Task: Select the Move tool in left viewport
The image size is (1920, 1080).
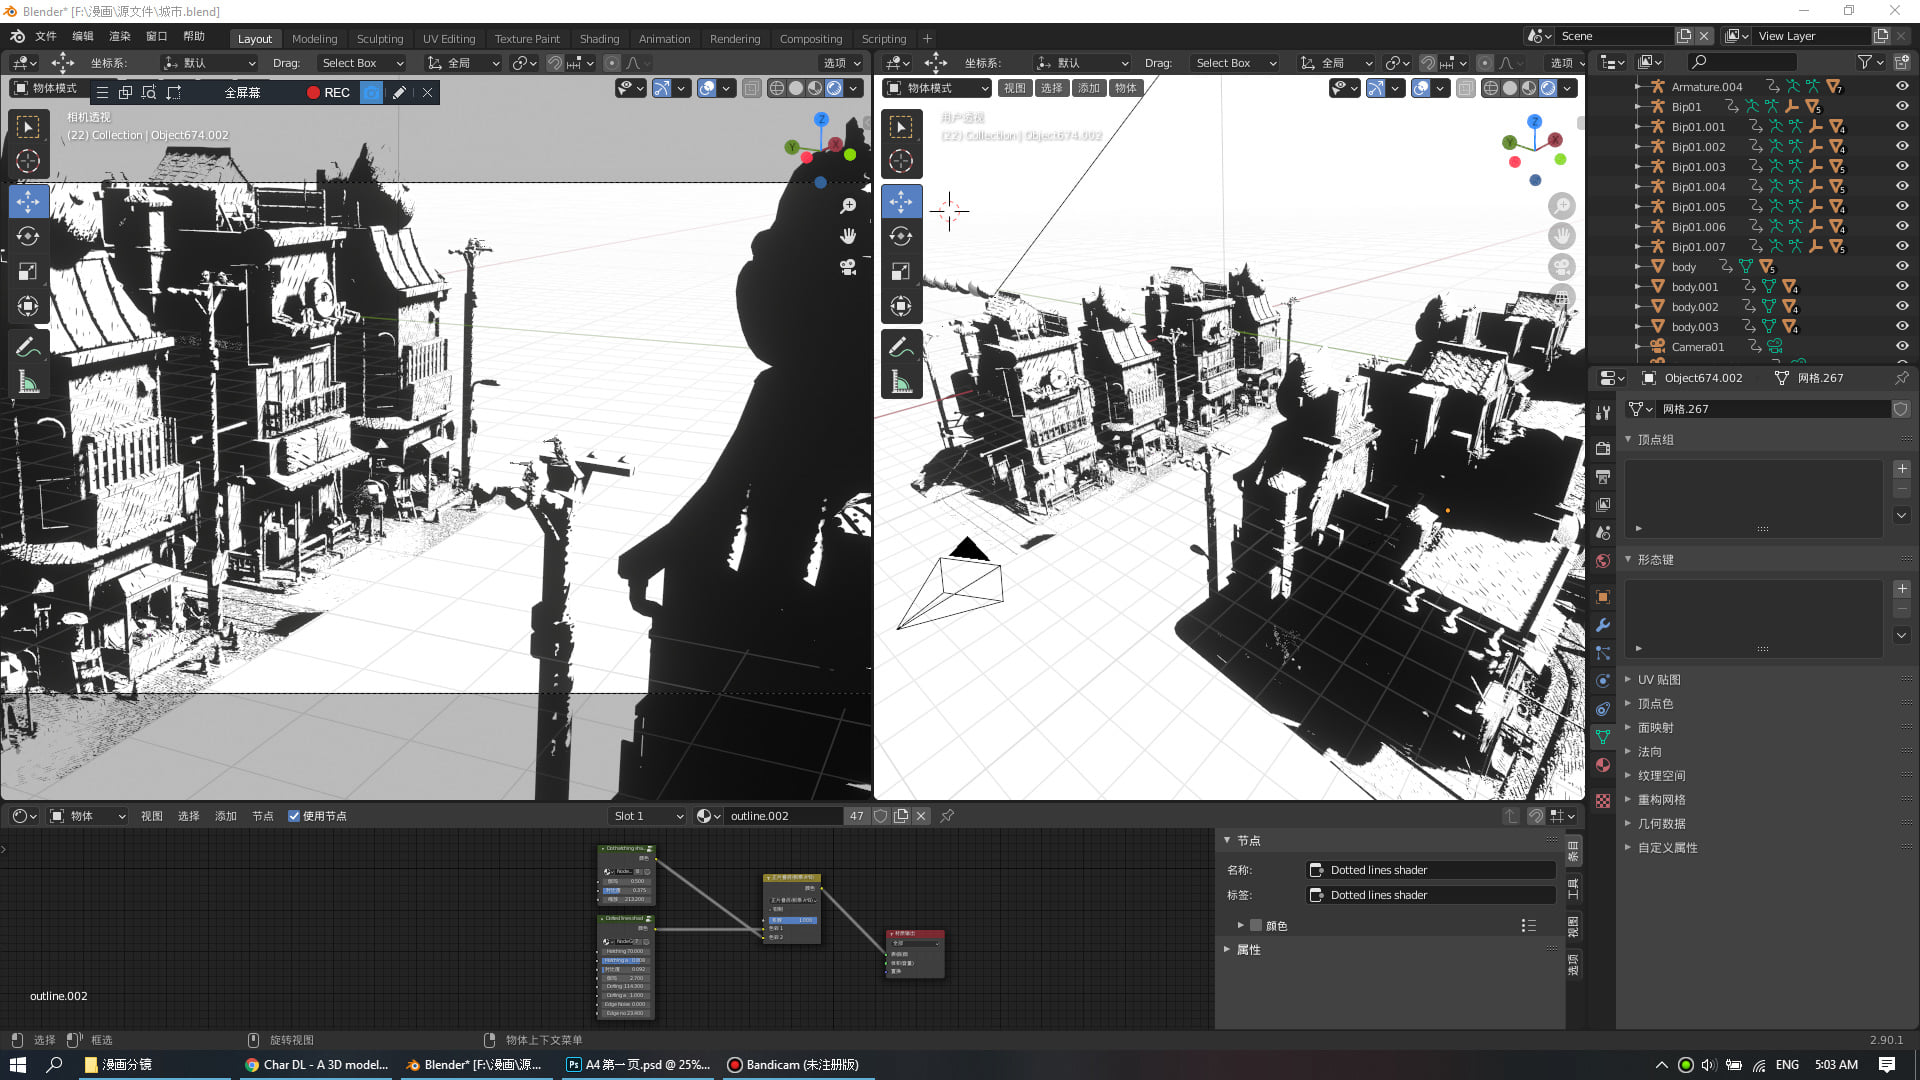Action: pyautogui.click(x=28, y=201)
